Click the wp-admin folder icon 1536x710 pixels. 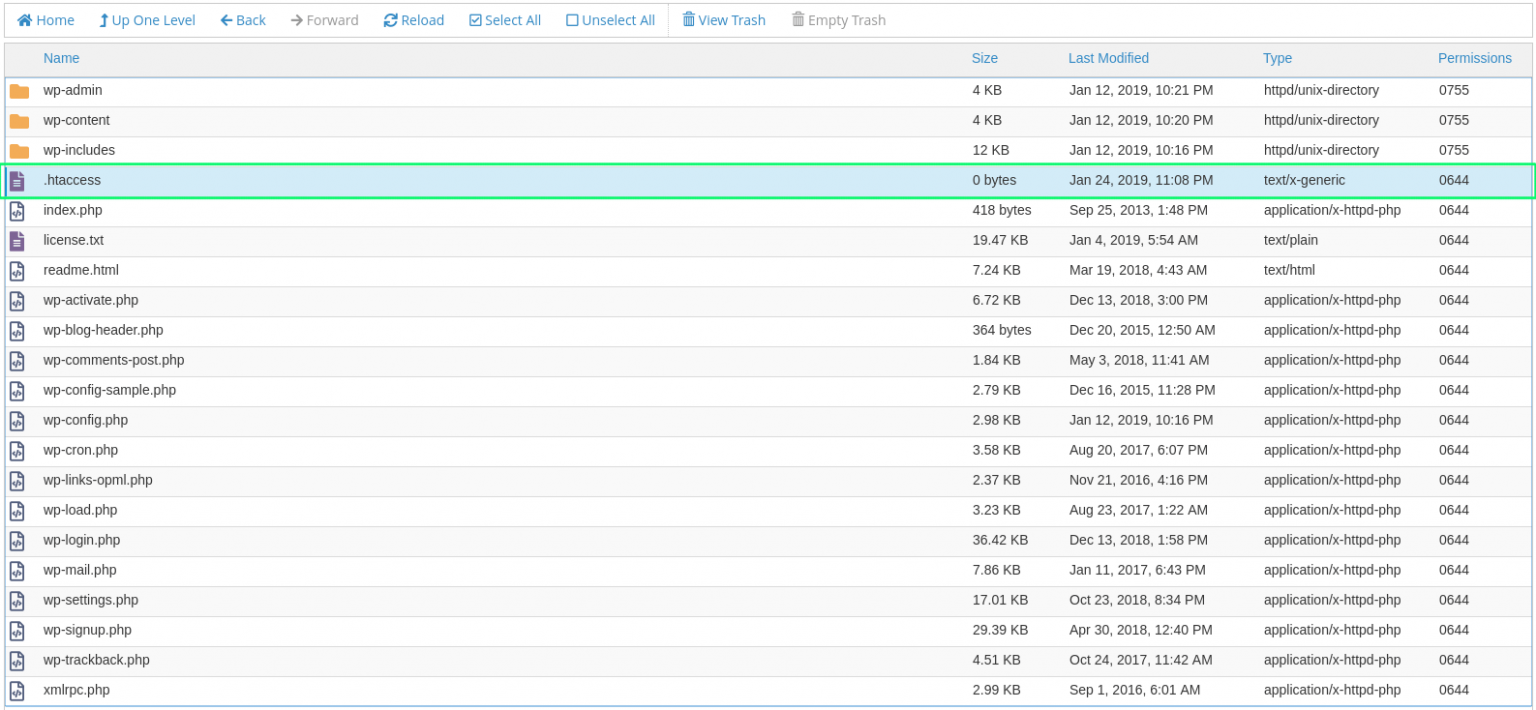click(x=19, y=91)
